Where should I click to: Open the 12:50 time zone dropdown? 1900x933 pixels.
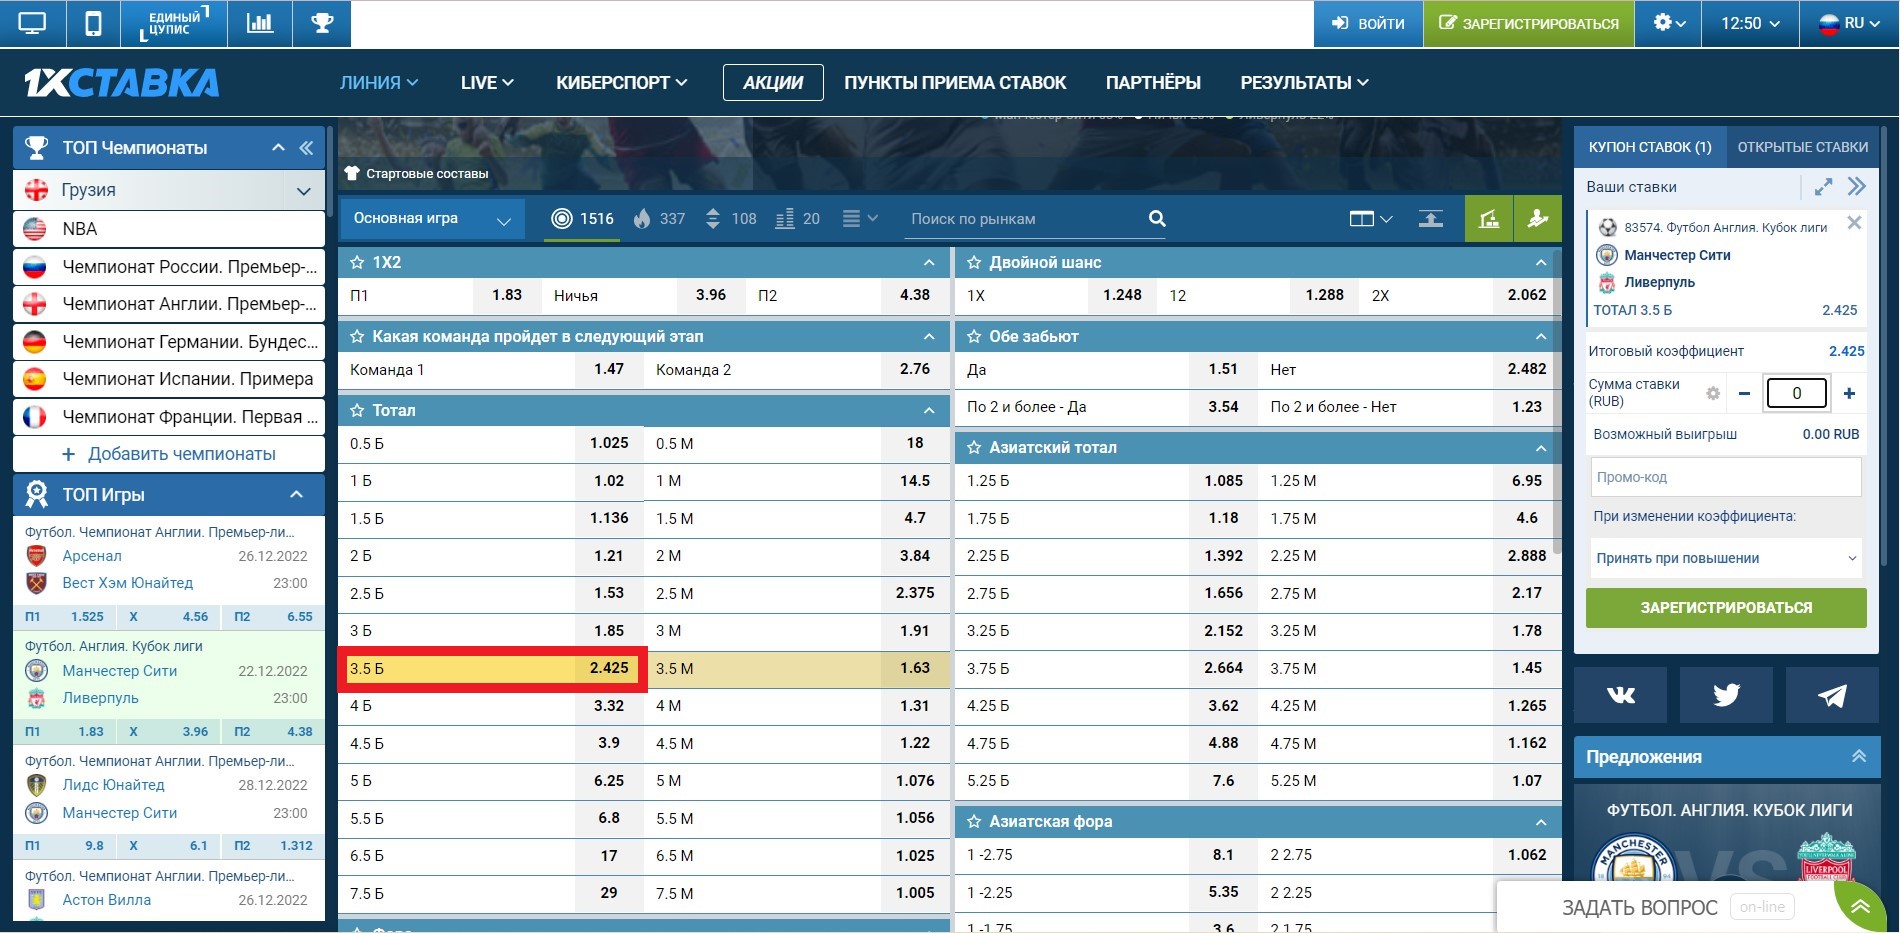tap(1750, 23)
